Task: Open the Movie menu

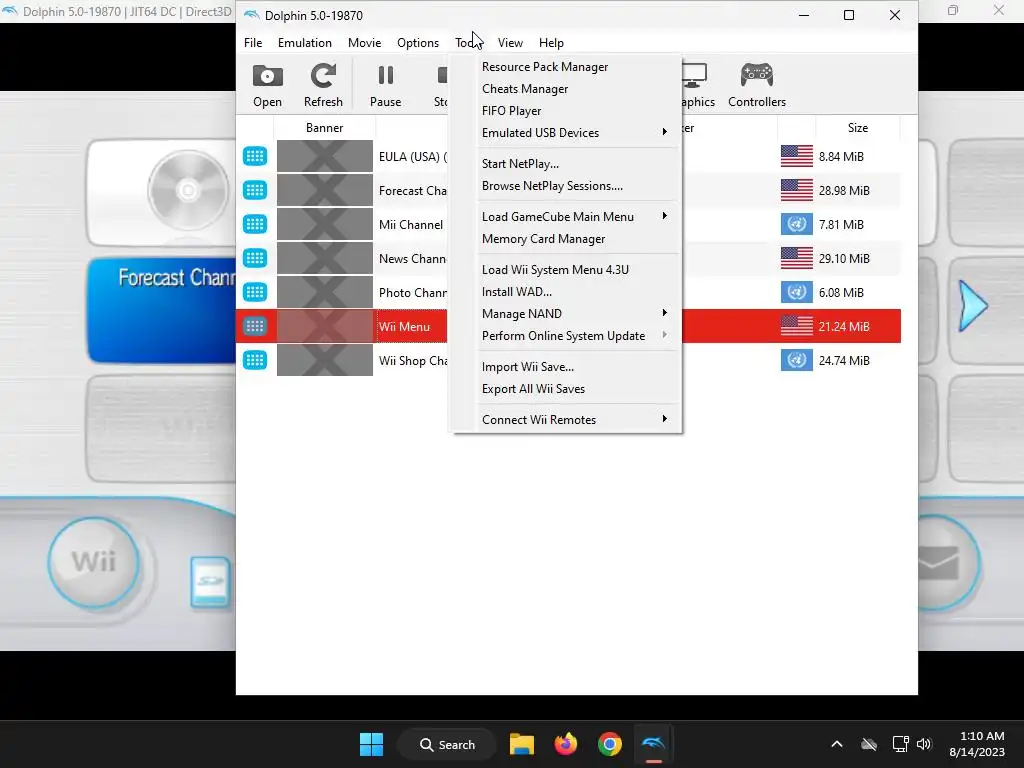Action: (364, 42)
